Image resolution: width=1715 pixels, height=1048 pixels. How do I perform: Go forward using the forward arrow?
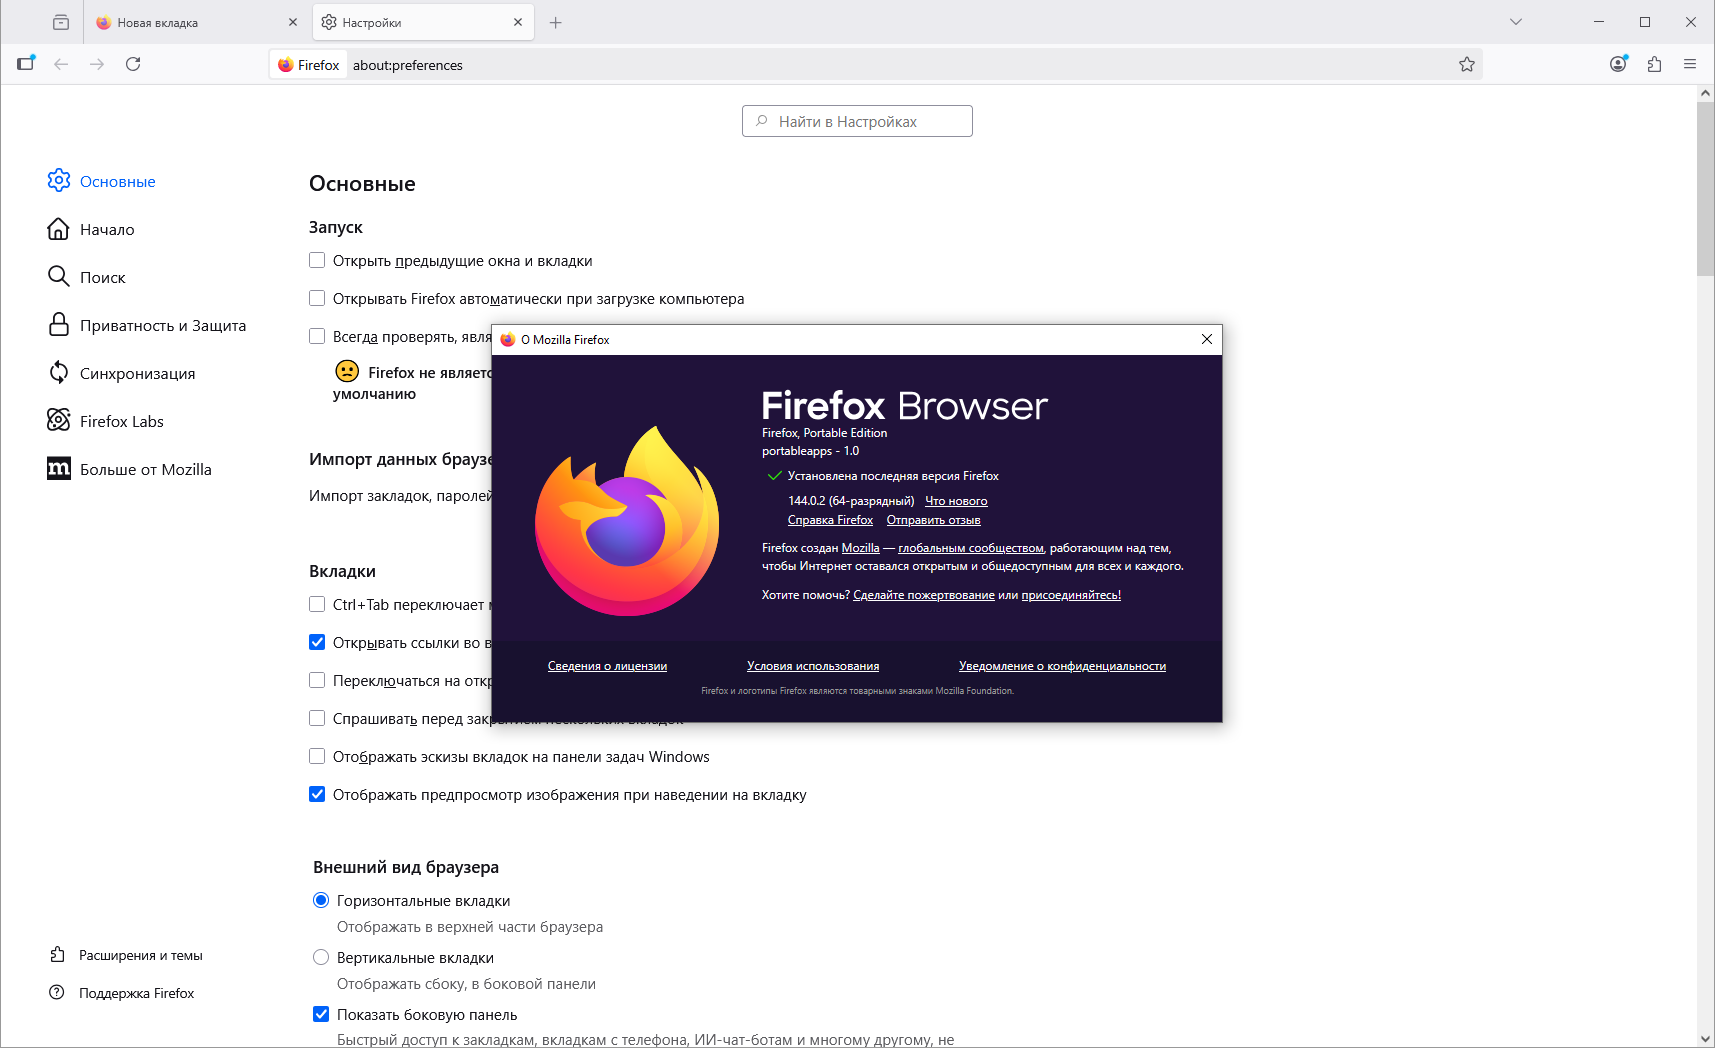[97, 64]
